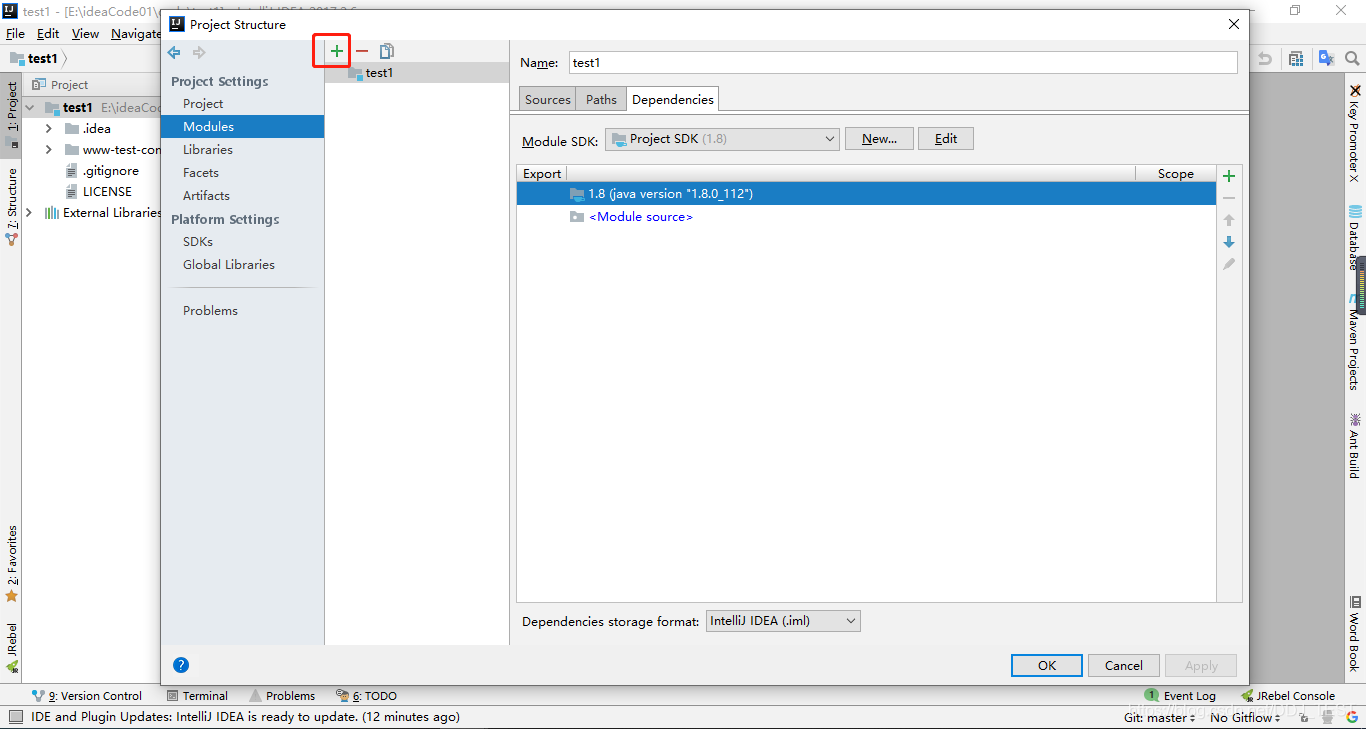Expand the .idea folder
This screenshot has width=1366, height=729.
(x=49, y=128)
